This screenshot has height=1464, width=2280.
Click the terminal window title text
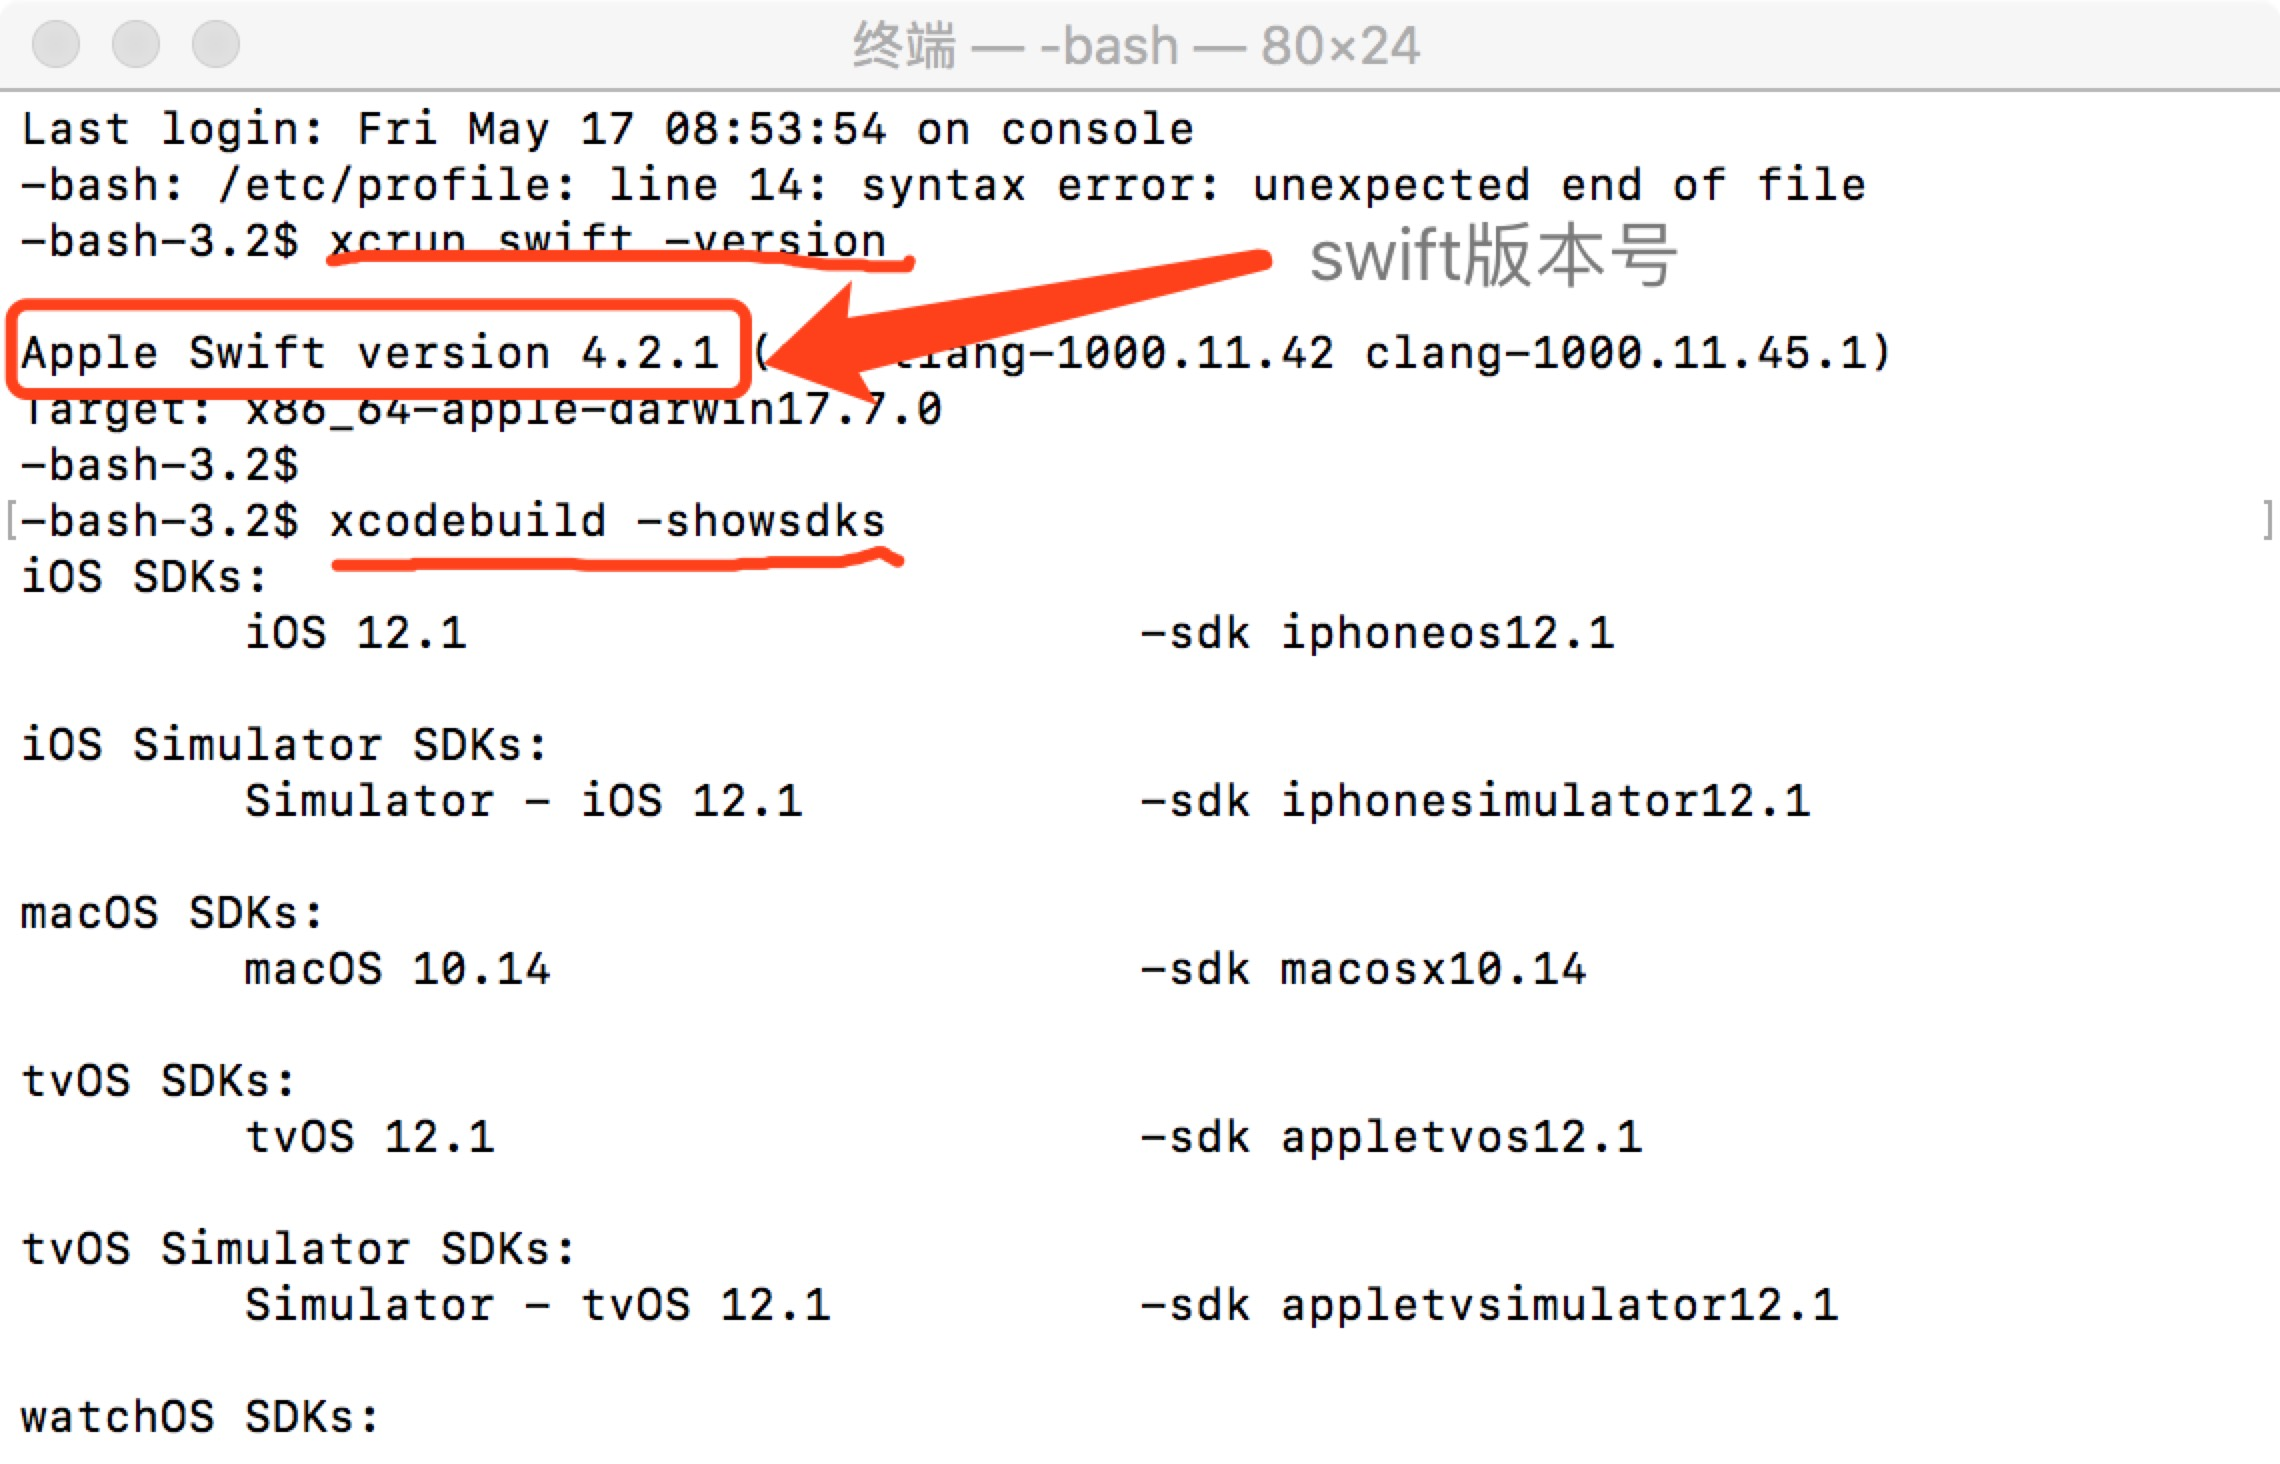(1136, 46)
